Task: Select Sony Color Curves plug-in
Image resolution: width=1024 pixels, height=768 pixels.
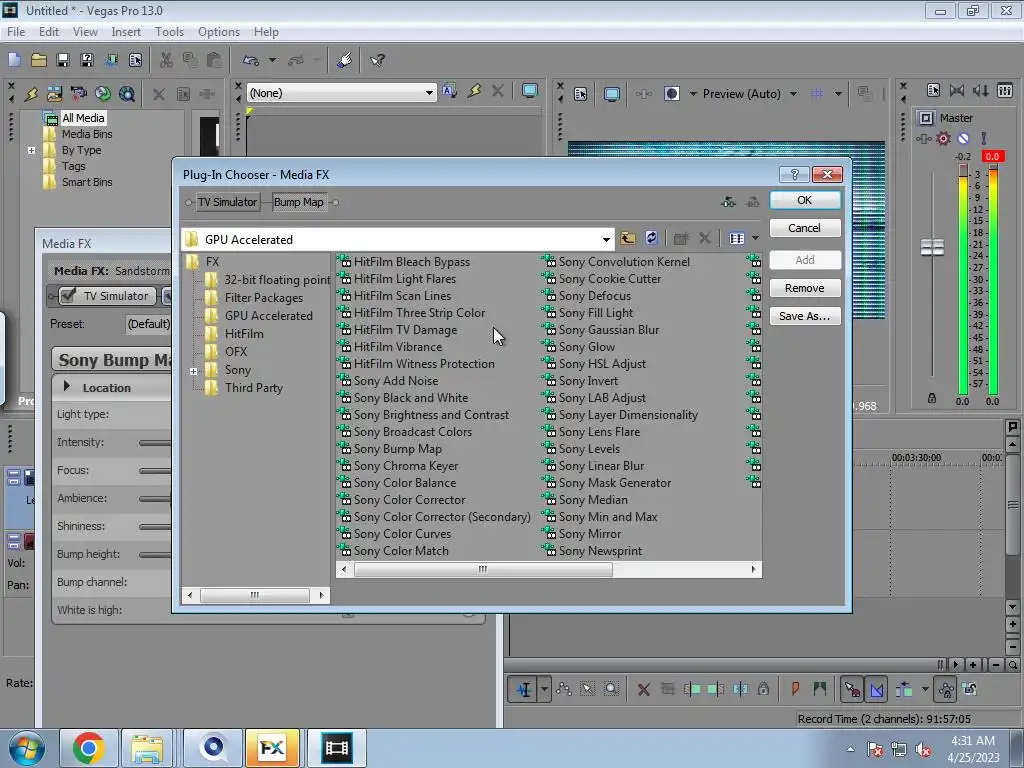Action: pos(402,534)
